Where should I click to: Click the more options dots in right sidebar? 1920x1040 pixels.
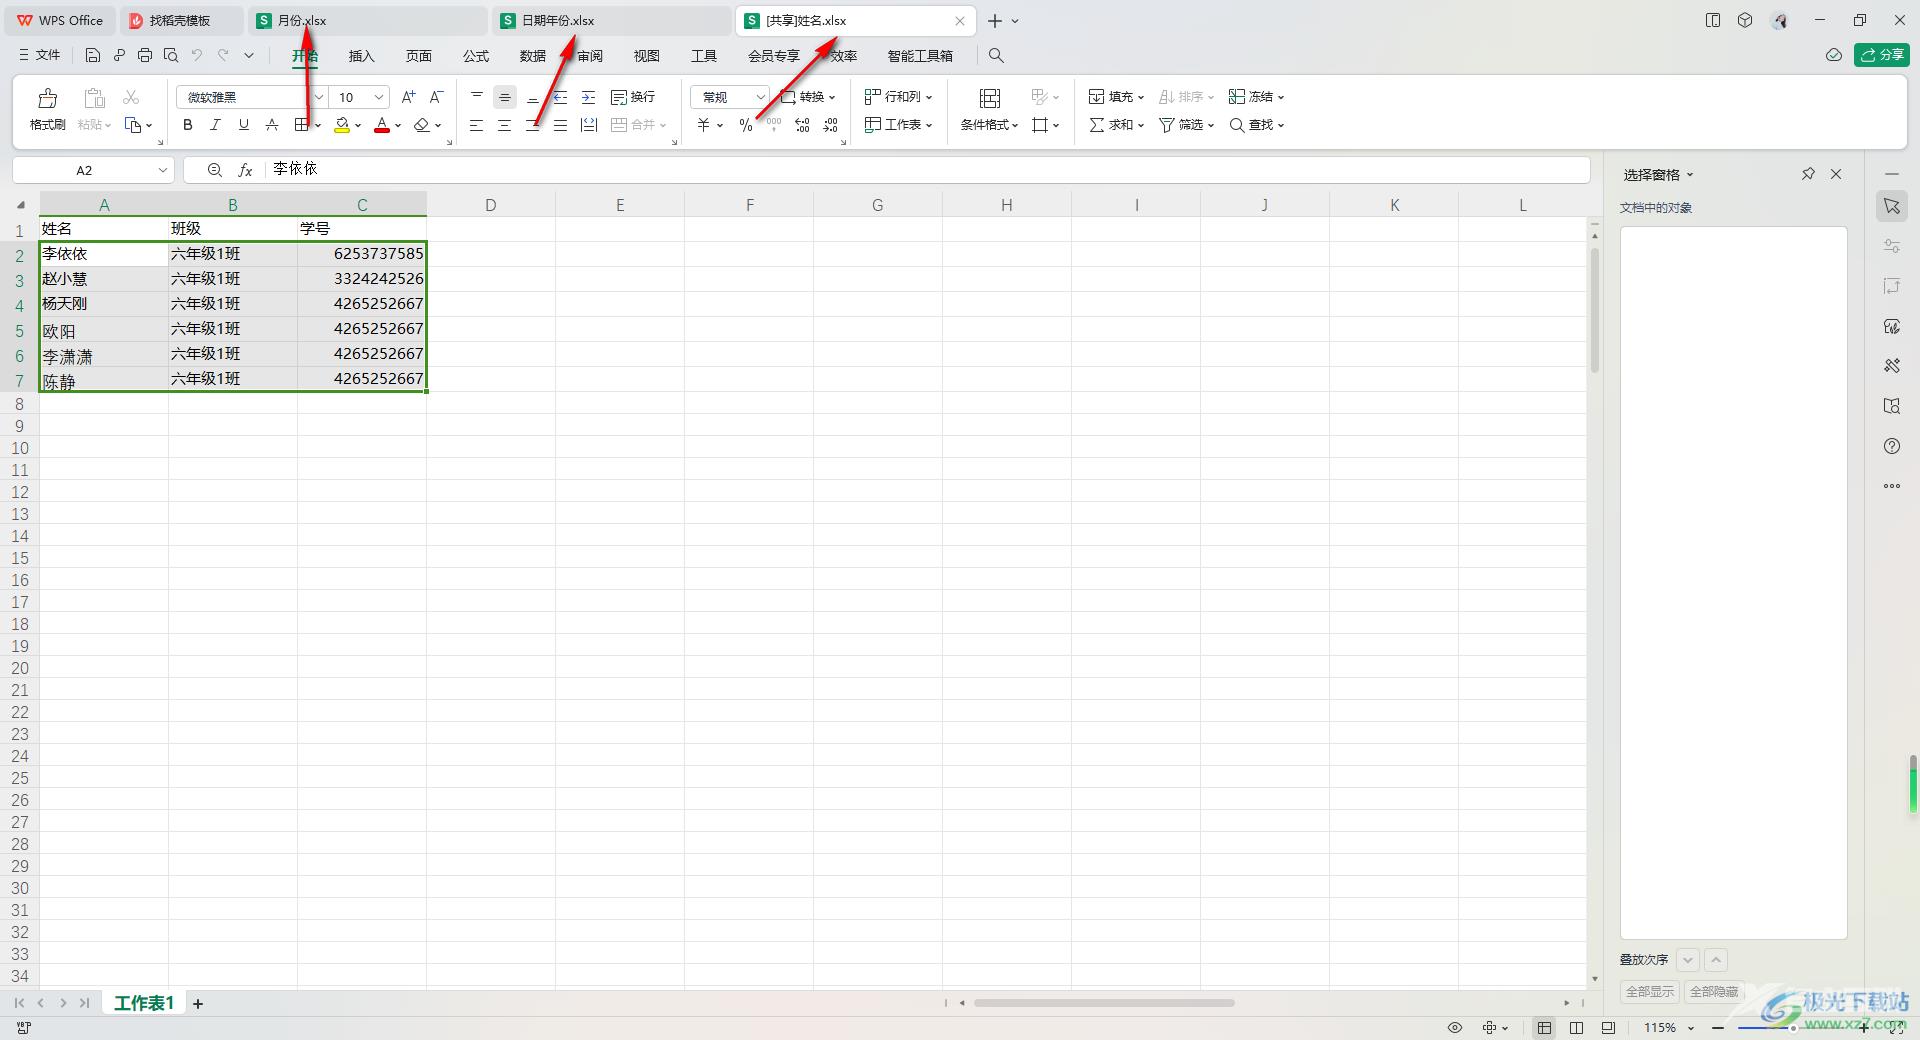[1892, 486]
